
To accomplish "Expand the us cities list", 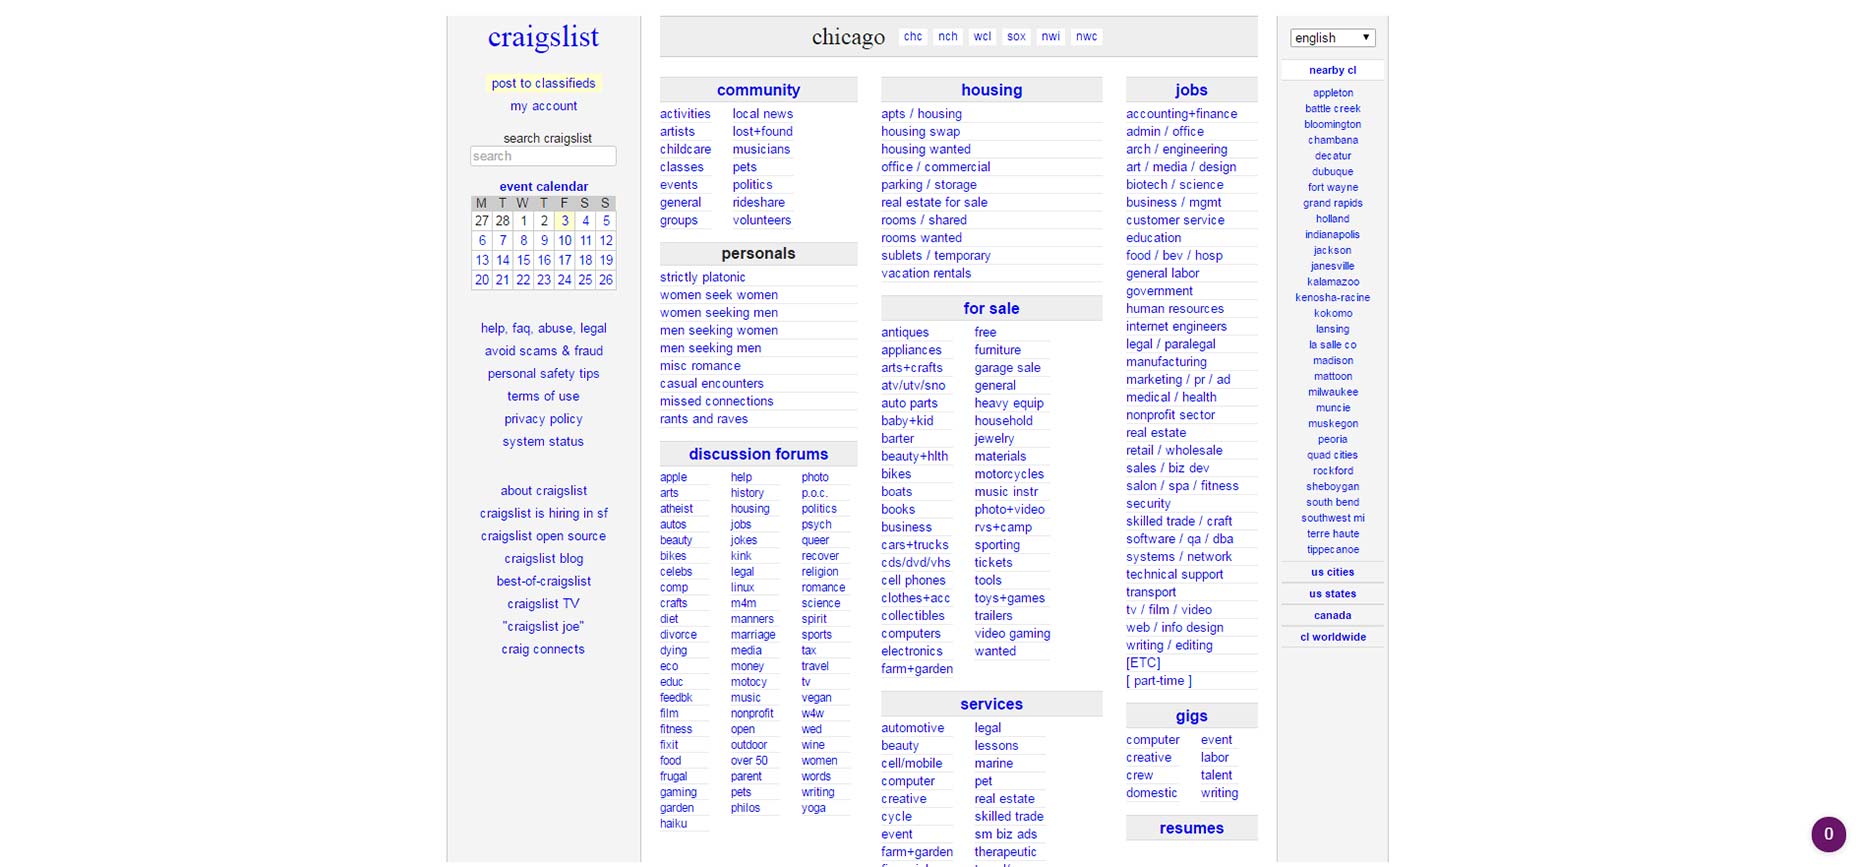I will tap(1332, 572).
